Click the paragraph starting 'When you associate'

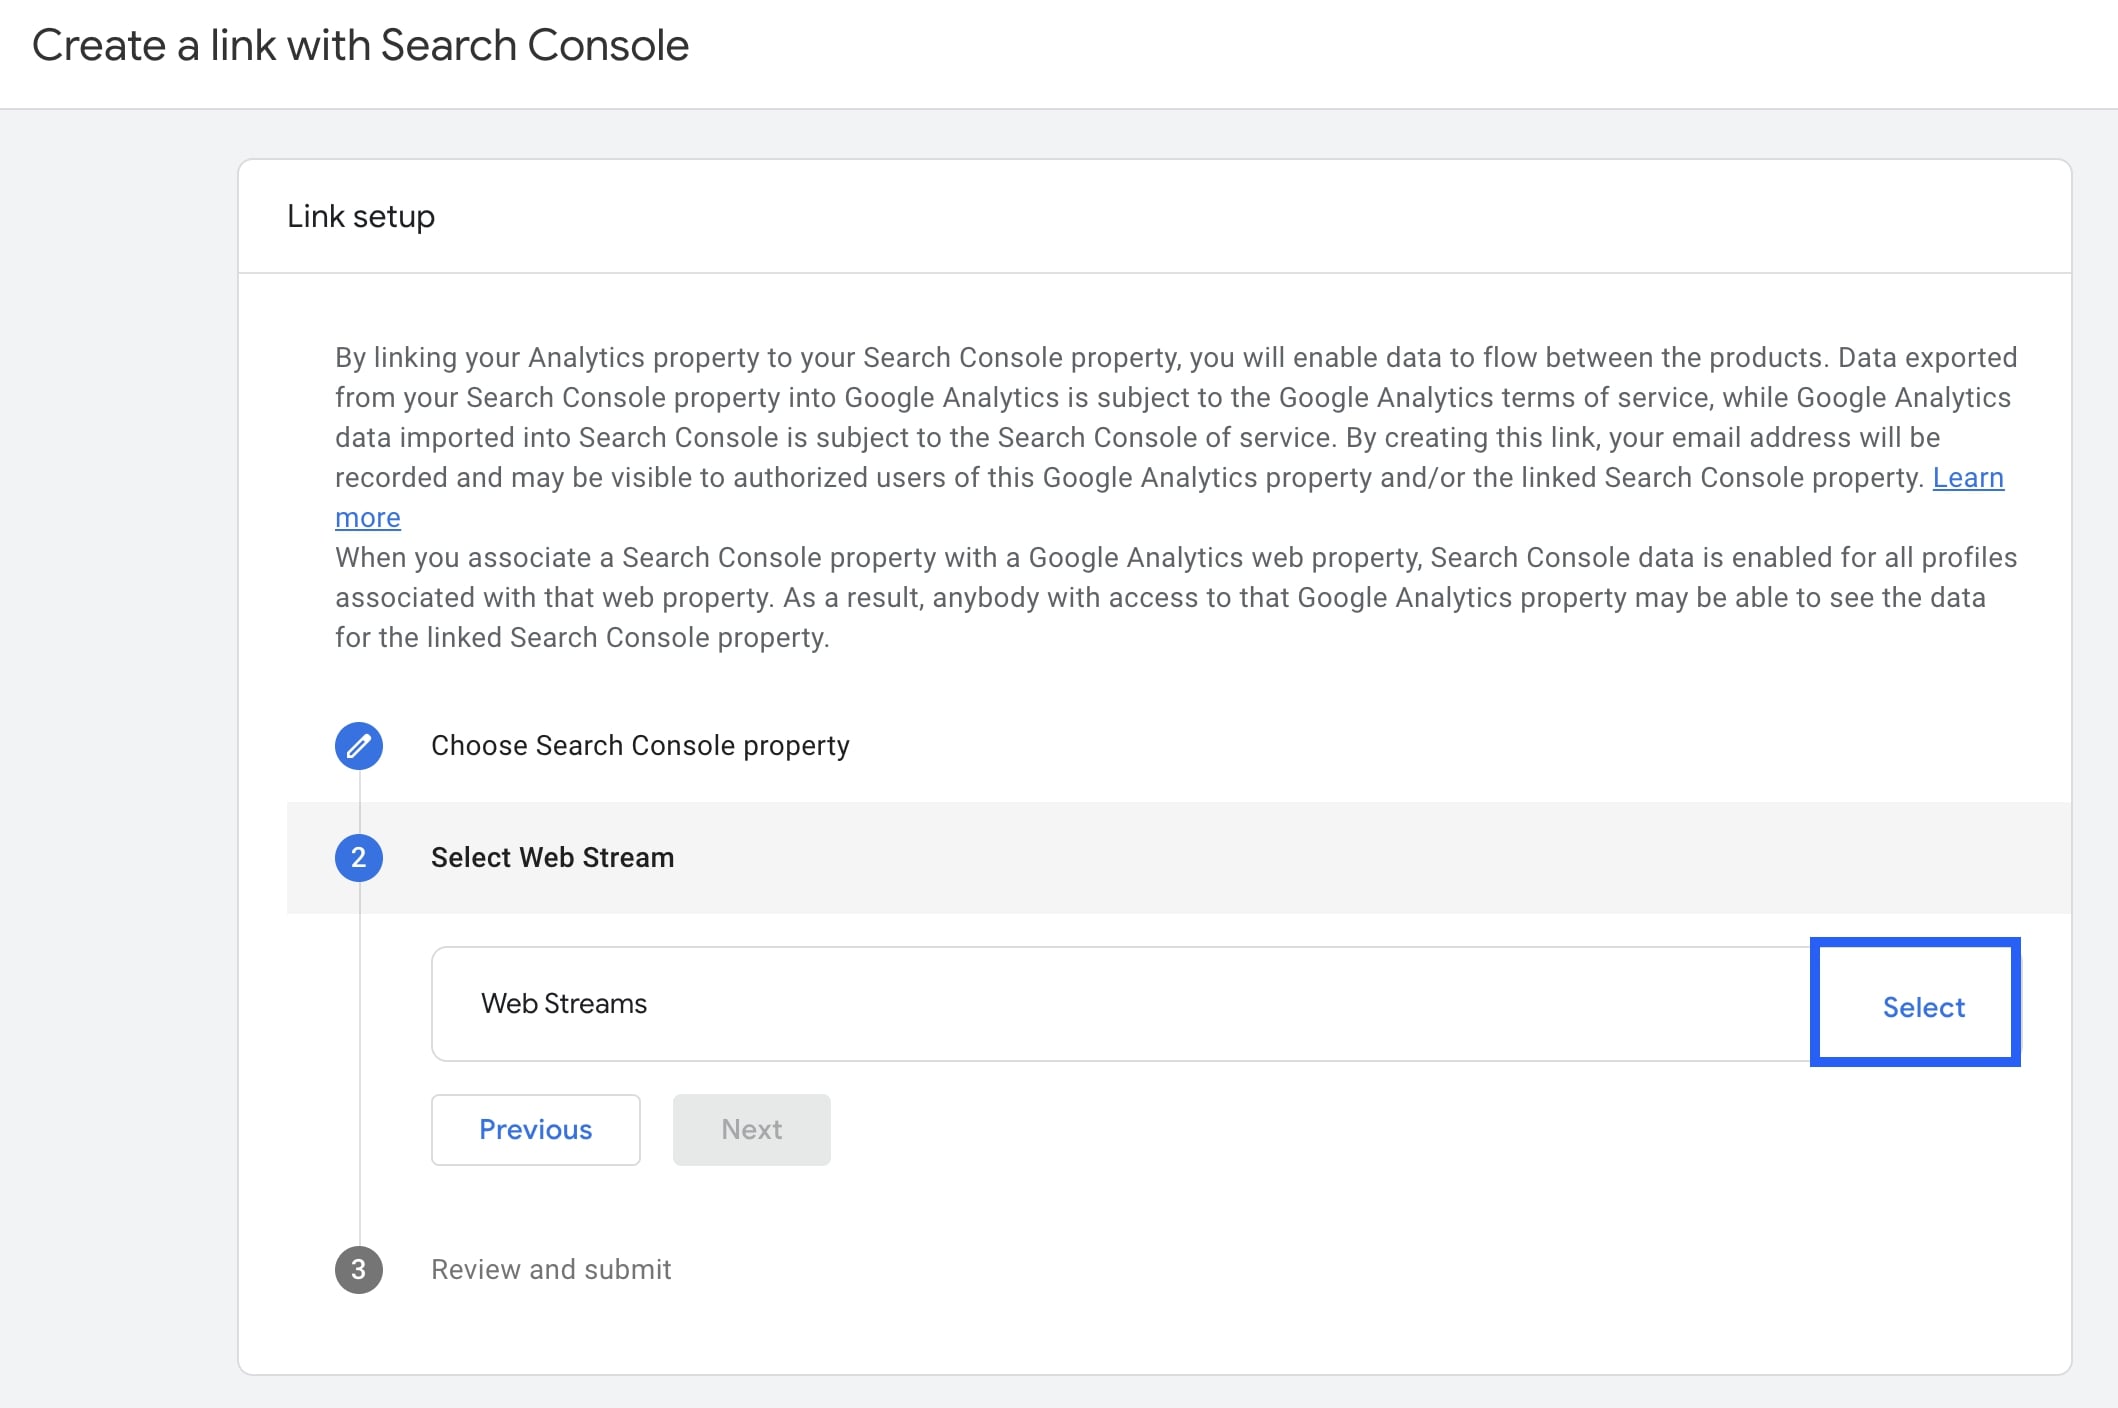point(1176,598)
